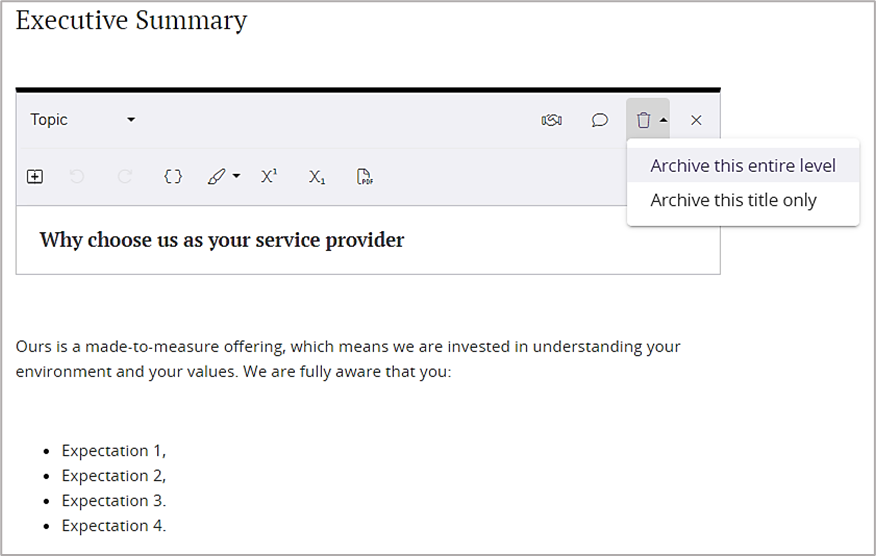Viewport: 876px width, 556px height.
Task: Expand the highlighter options arrow
Action: tap(237, 177)
